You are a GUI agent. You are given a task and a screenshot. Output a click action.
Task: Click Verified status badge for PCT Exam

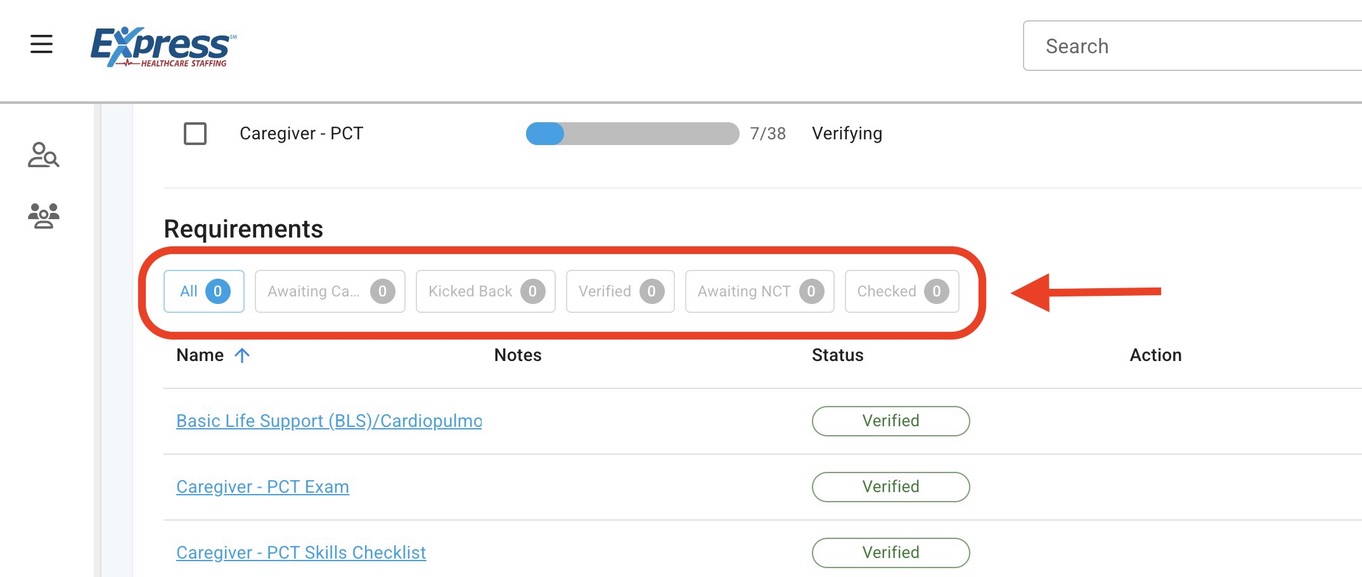tap(890, 487)
